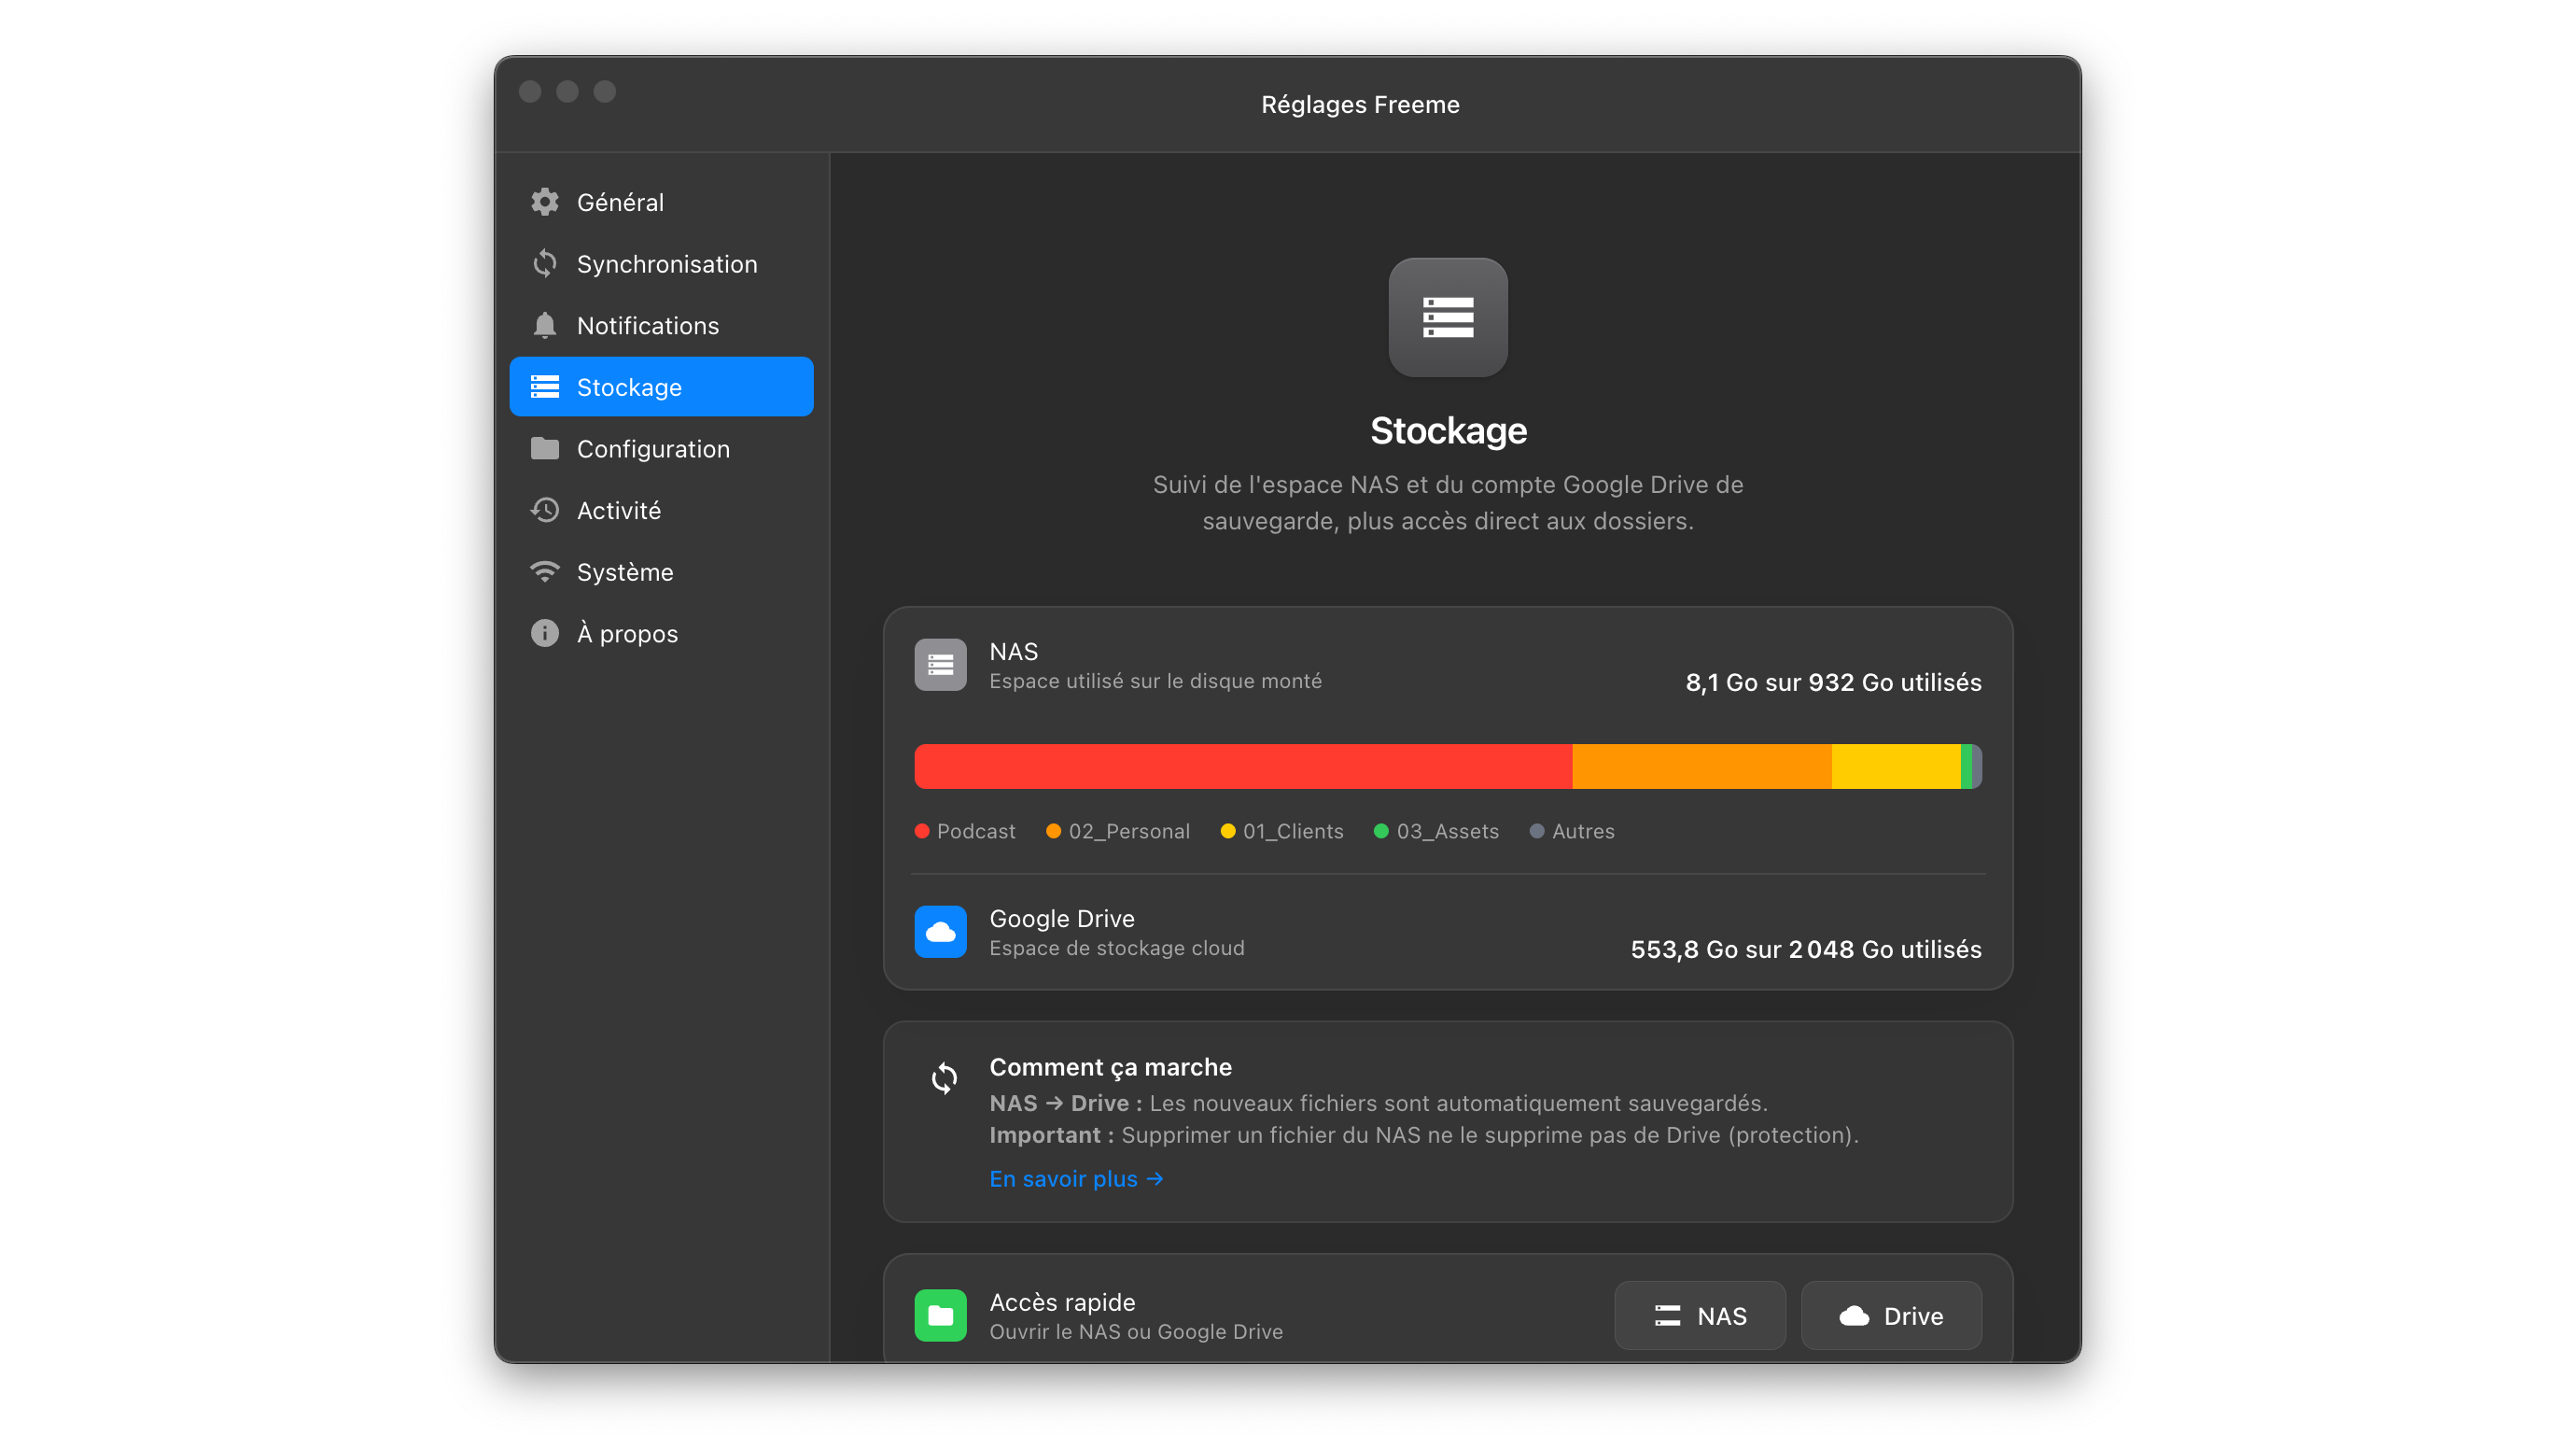2576x1449 pixels.
Task: Click the Système wifi icon
Action: 544,572
